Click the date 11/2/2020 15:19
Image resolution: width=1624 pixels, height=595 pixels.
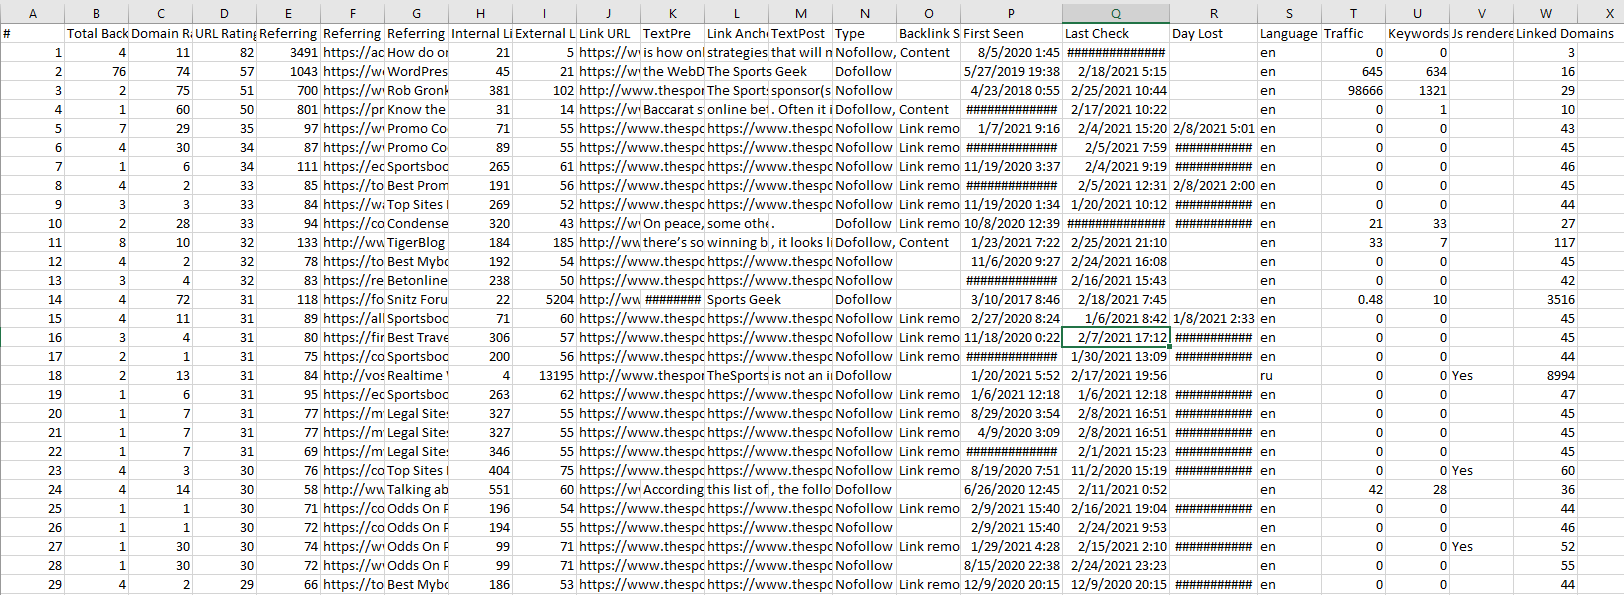point(1116,470)
